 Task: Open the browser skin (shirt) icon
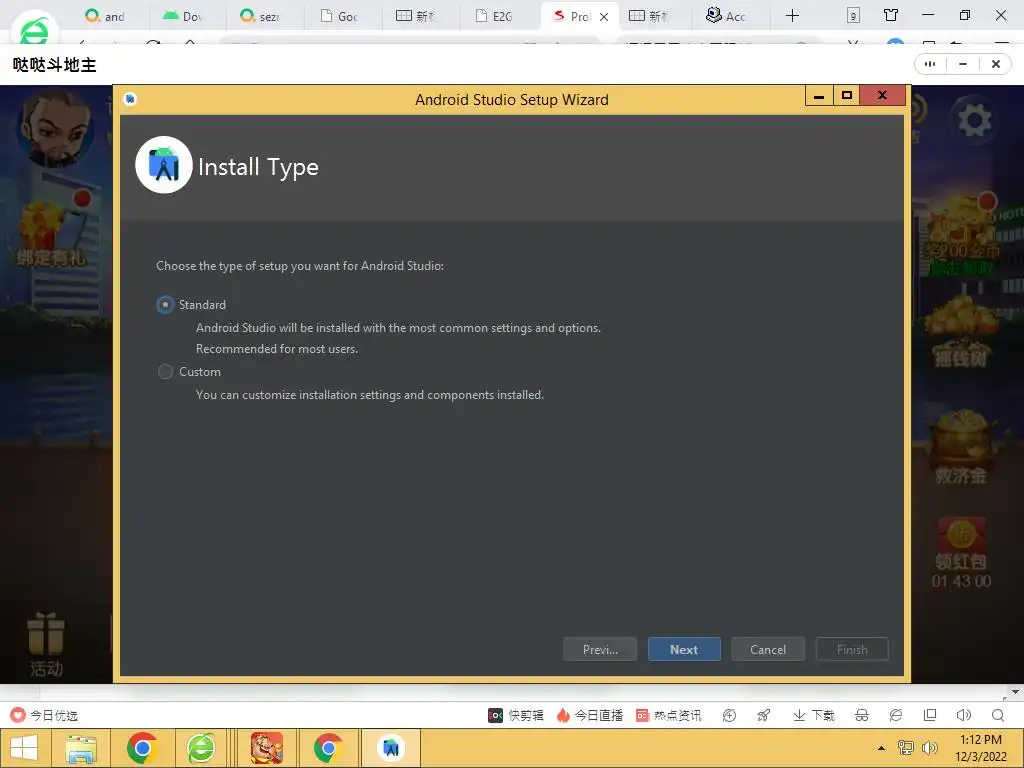(x=891, y=15)
